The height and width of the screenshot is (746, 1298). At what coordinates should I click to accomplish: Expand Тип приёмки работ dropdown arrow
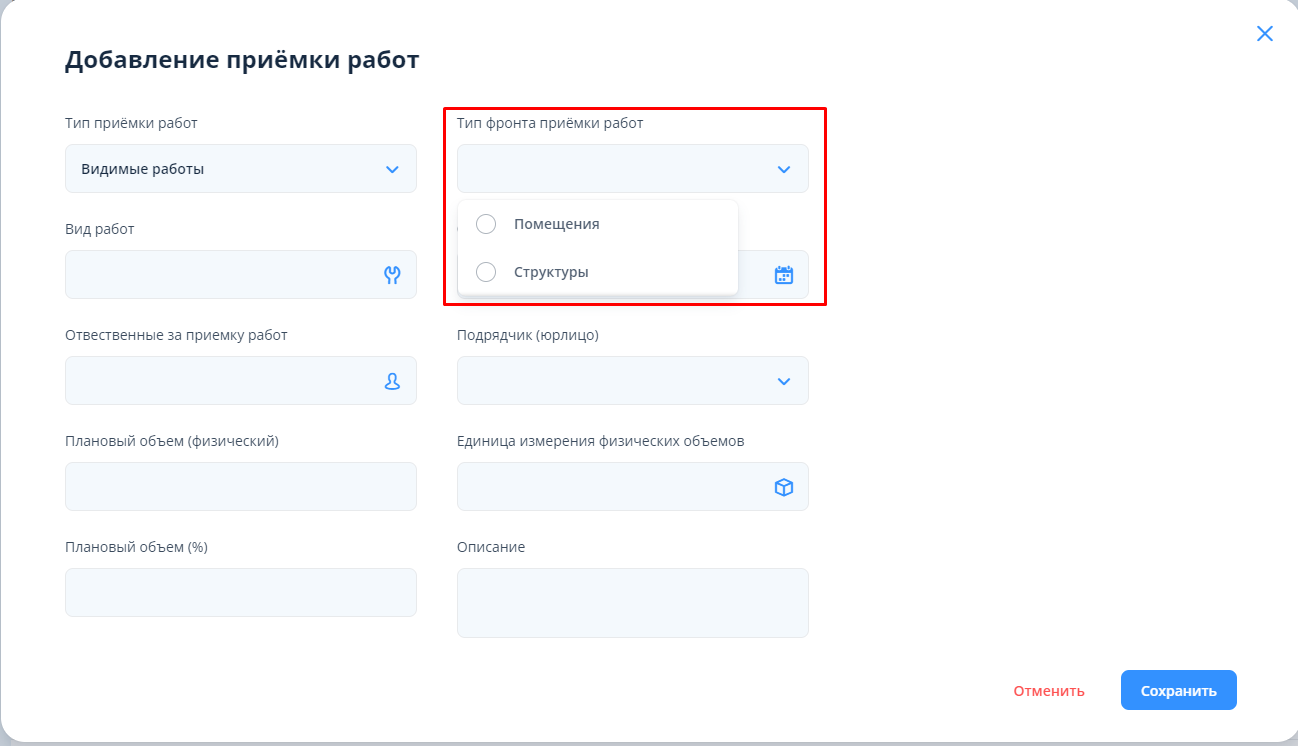tap(392, 169)
